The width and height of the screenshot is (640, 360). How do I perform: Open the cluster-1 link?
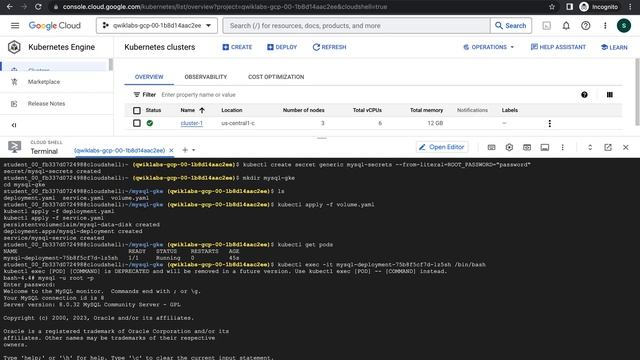pos(191,123)
